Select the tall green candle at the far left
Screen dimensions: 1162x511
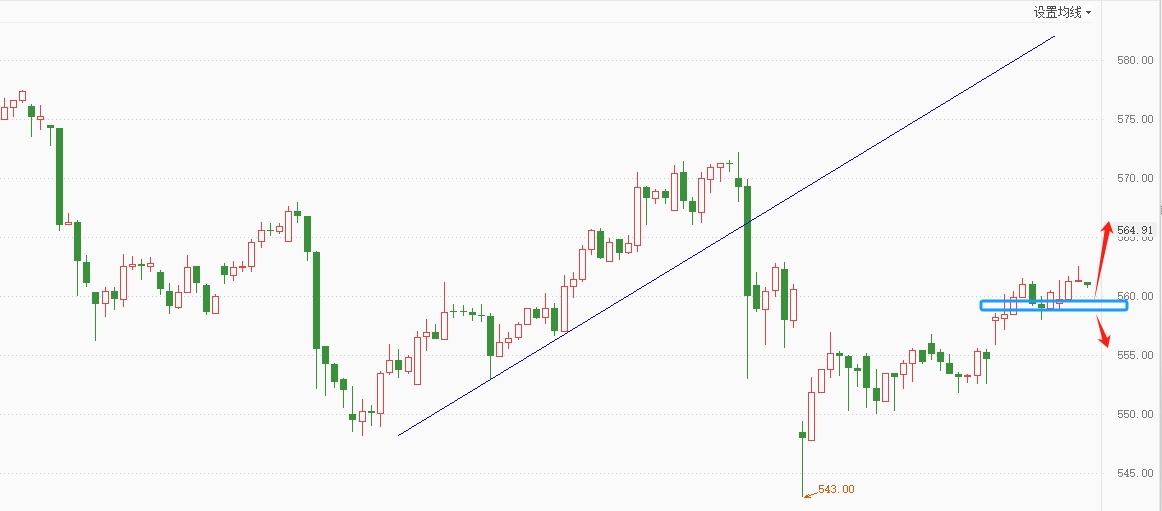(x=59, y=176)
